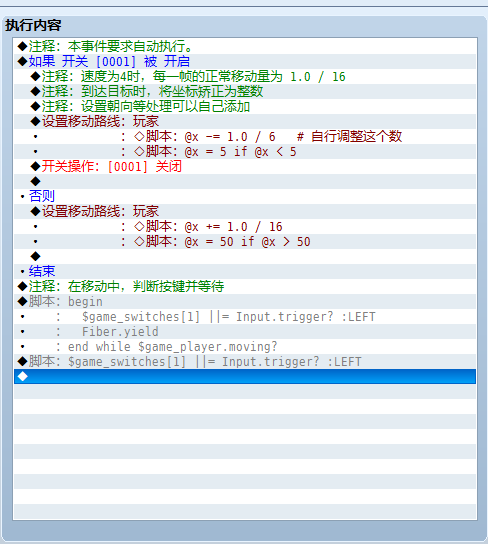The height and width of the screenshot is (544, 488).
Task: Select the 结束 branch end line
Action: point(245,272)
